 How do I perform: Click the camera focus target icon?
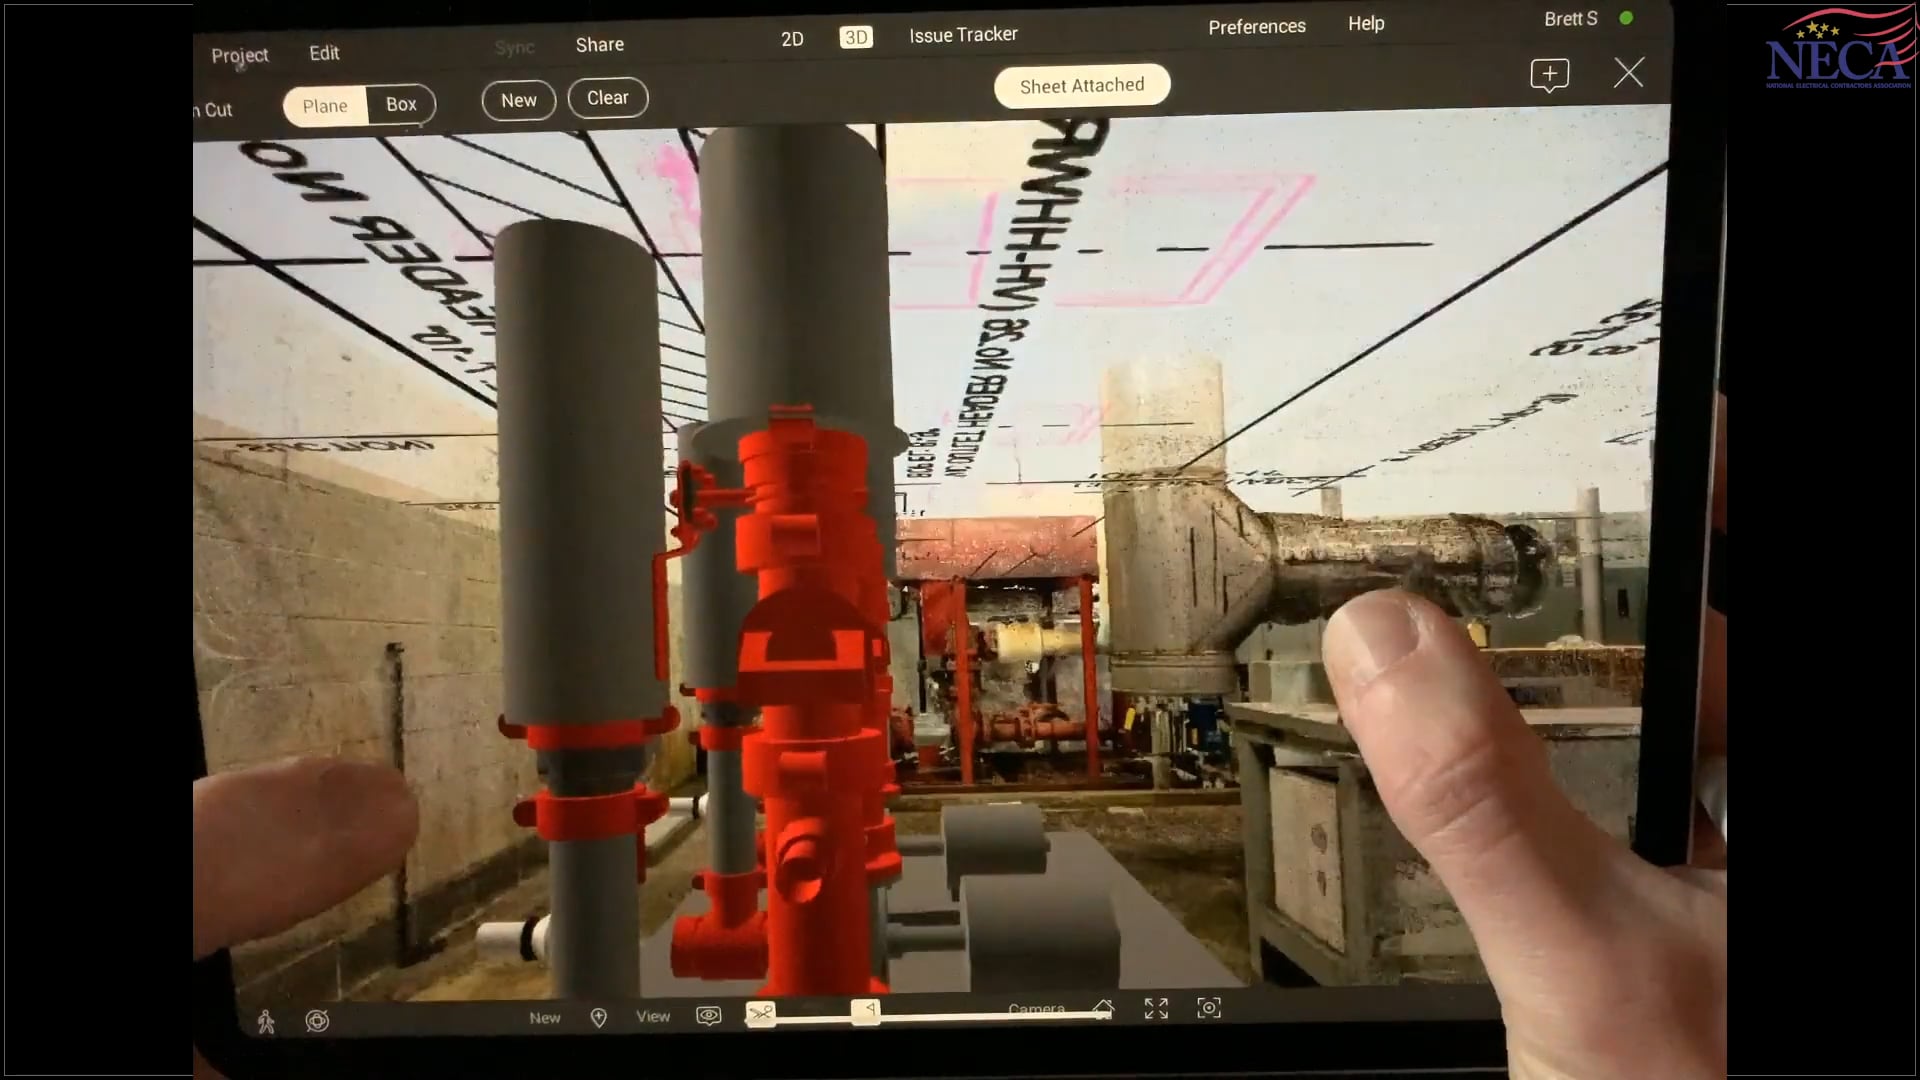pos(1209,1008)
